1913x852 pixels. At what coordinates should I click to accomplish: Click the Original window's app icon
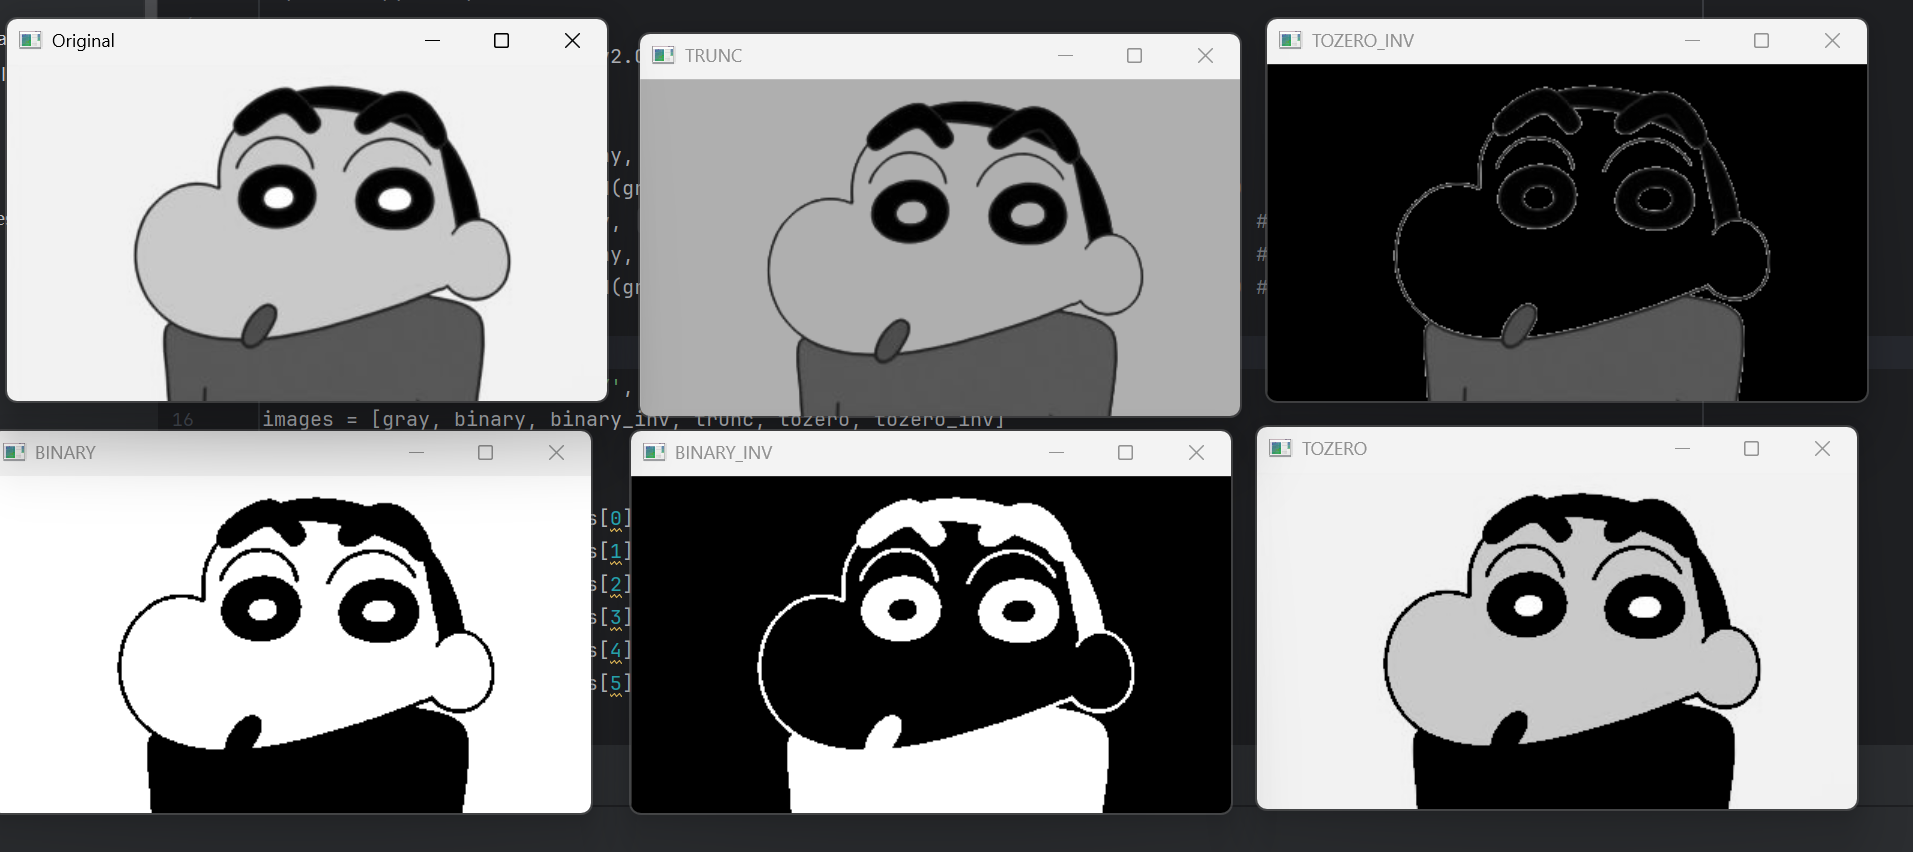tap(31, 40)
